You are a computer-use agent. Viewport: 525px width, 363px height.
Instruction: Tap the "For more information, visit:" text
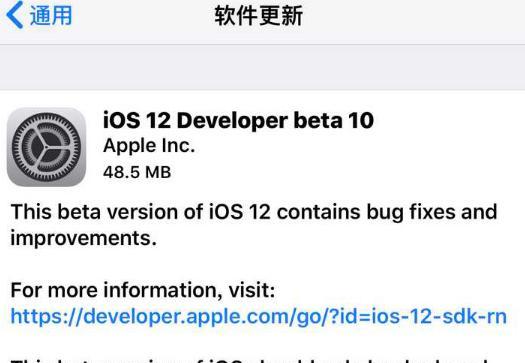pos(143,290)
